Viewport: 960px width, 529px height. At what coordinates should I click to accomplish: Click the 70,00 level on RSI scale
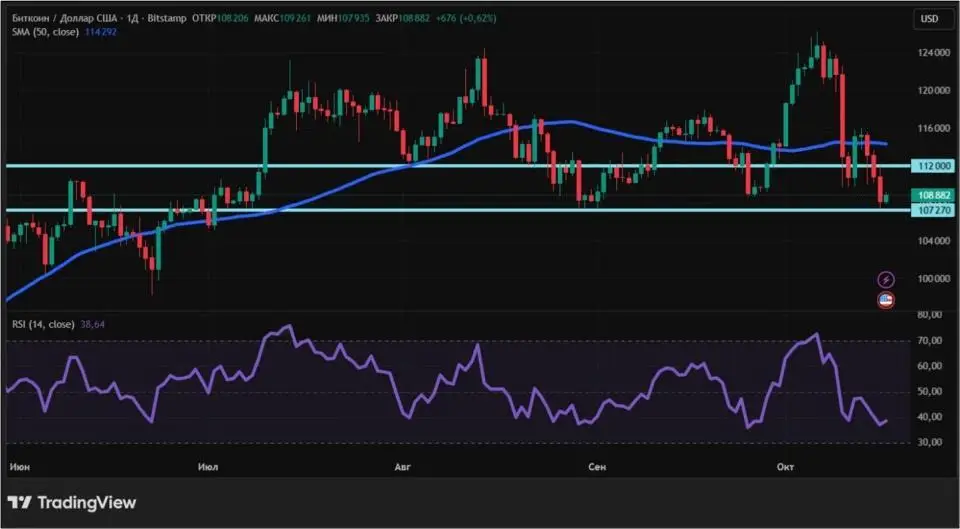(x=930, y=341)
